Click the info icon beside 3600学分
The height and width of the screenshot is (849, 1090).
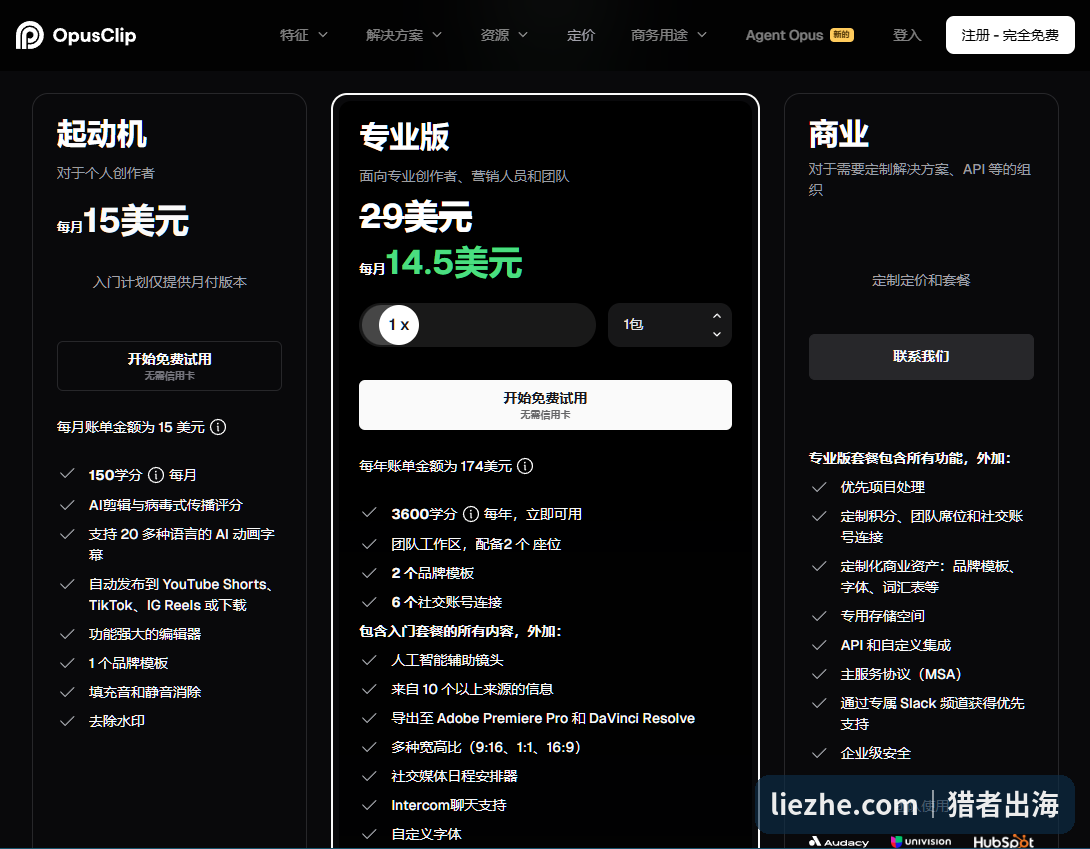(x=471, y=514)
